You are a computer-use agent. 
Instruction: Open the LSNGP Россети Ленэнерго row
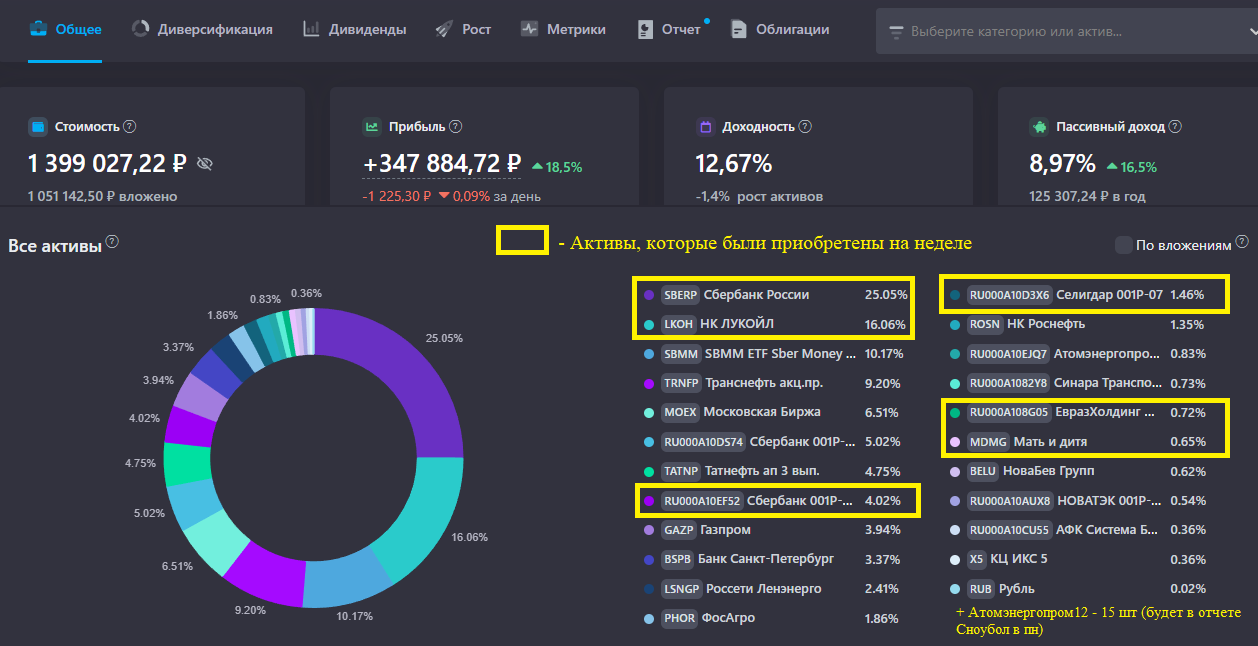(x=775, y=589)
